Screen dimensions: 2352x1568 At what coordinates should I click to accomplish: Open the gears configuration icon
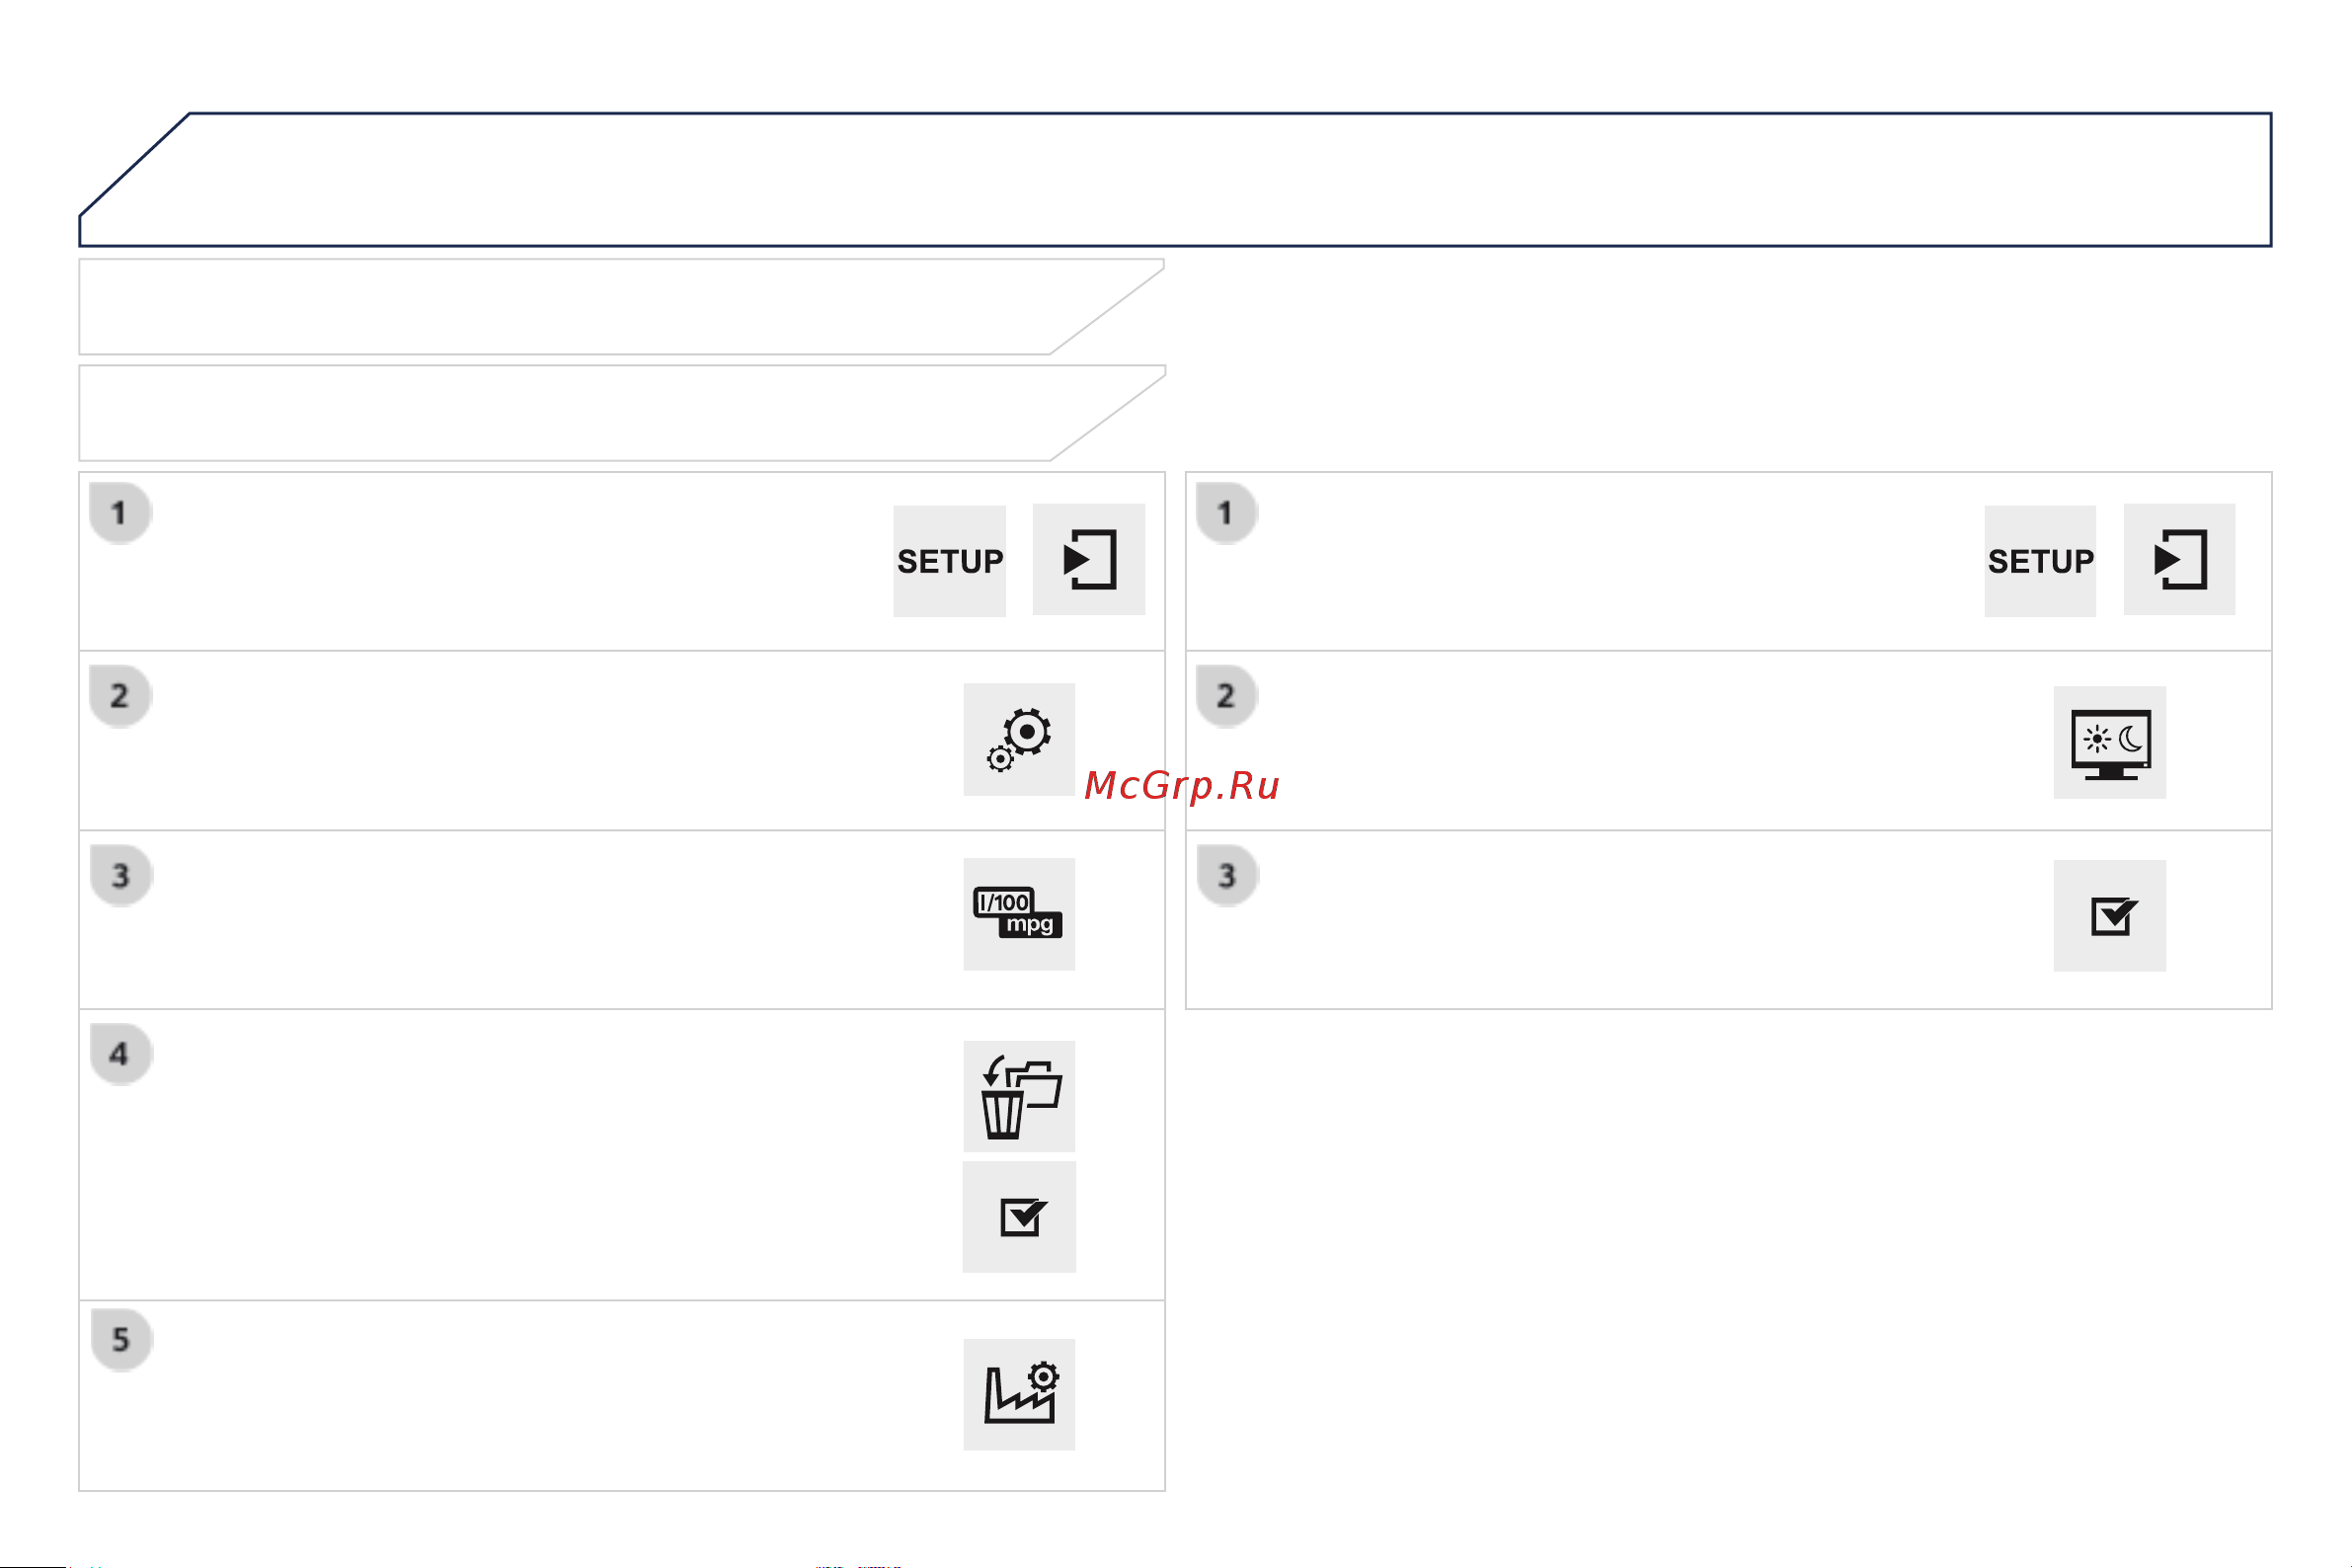[1018, 739]
